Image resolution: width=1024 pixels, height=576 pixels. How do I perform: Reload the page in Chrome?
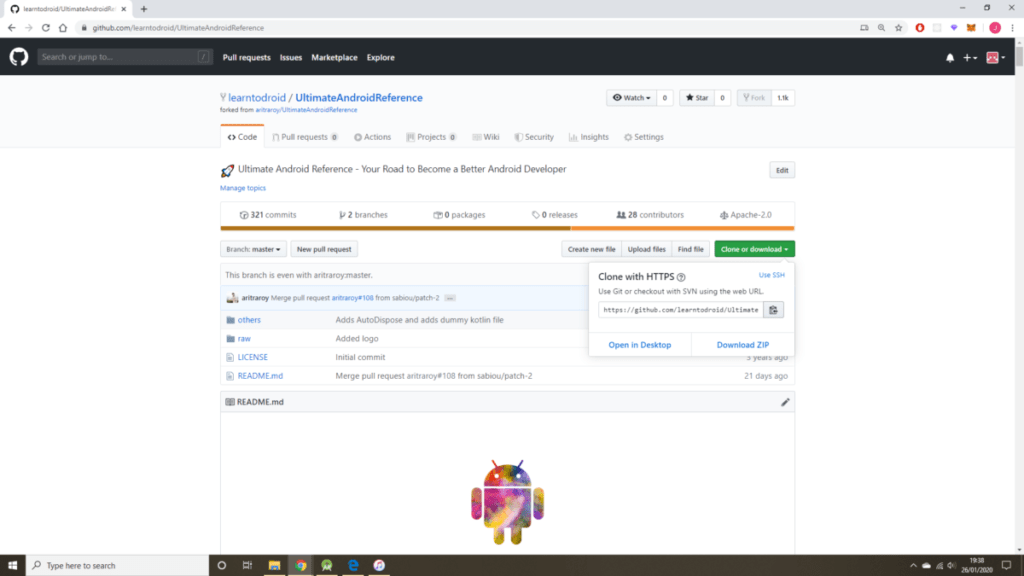46,27
